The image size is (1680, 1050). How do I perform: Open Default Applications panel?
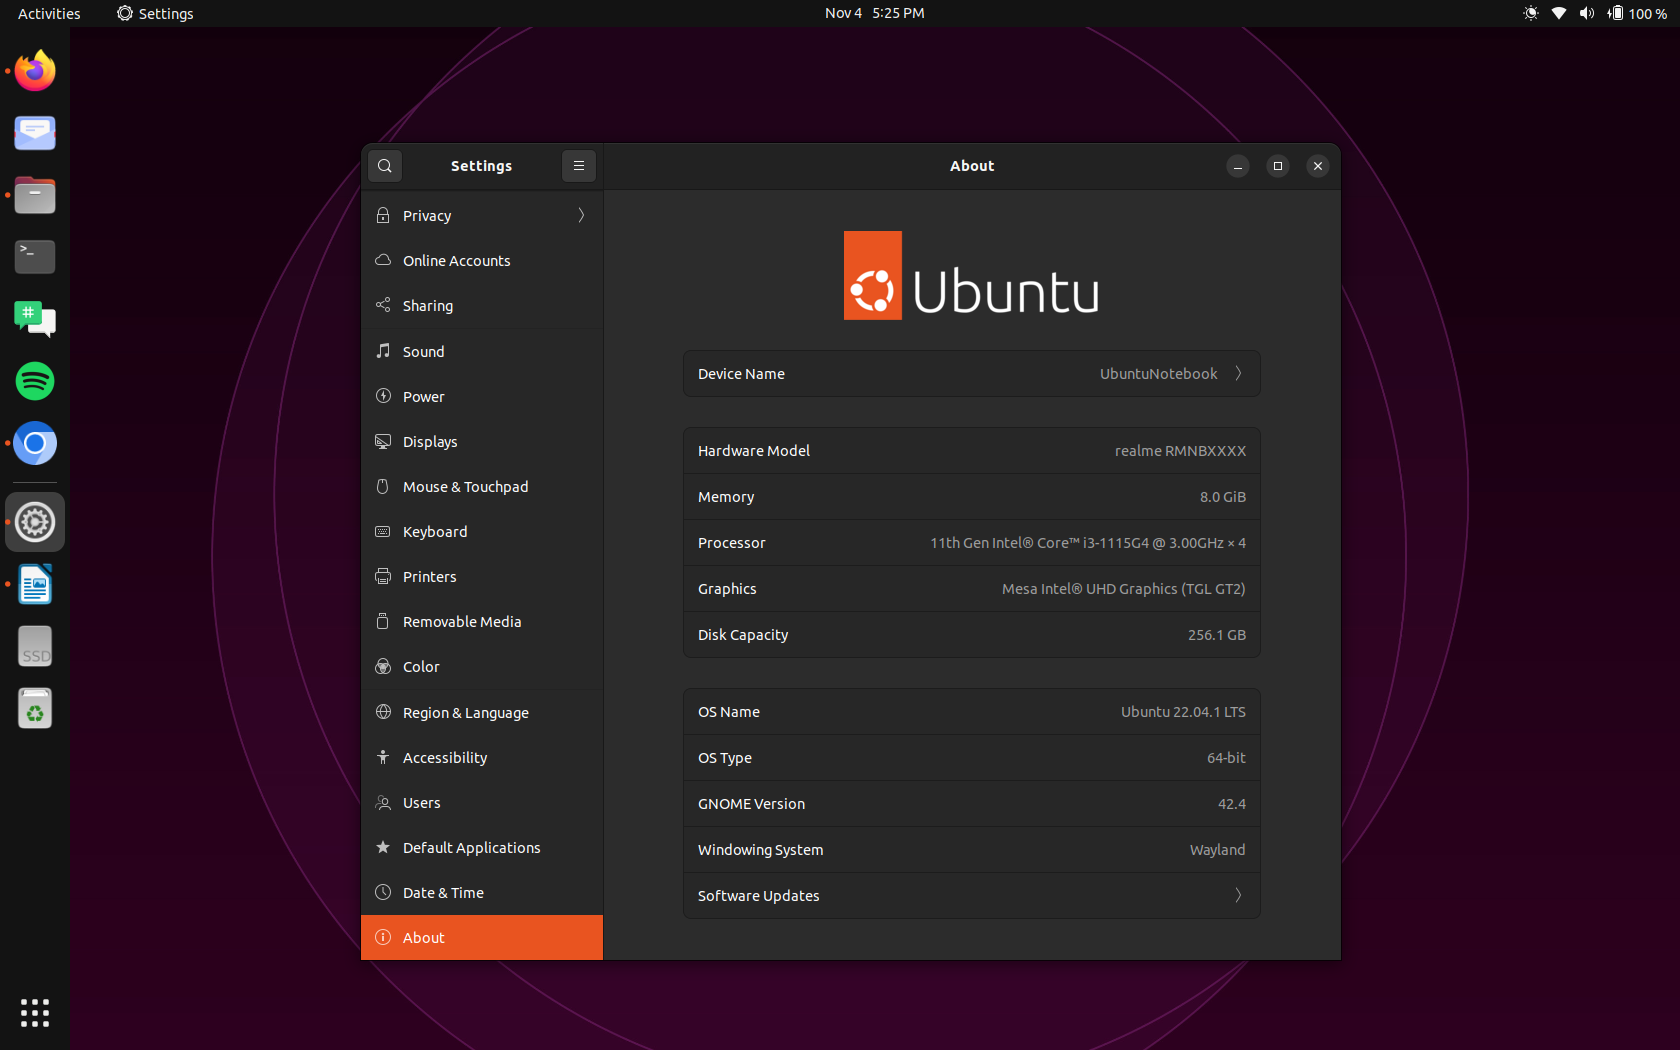coord(471,848)
